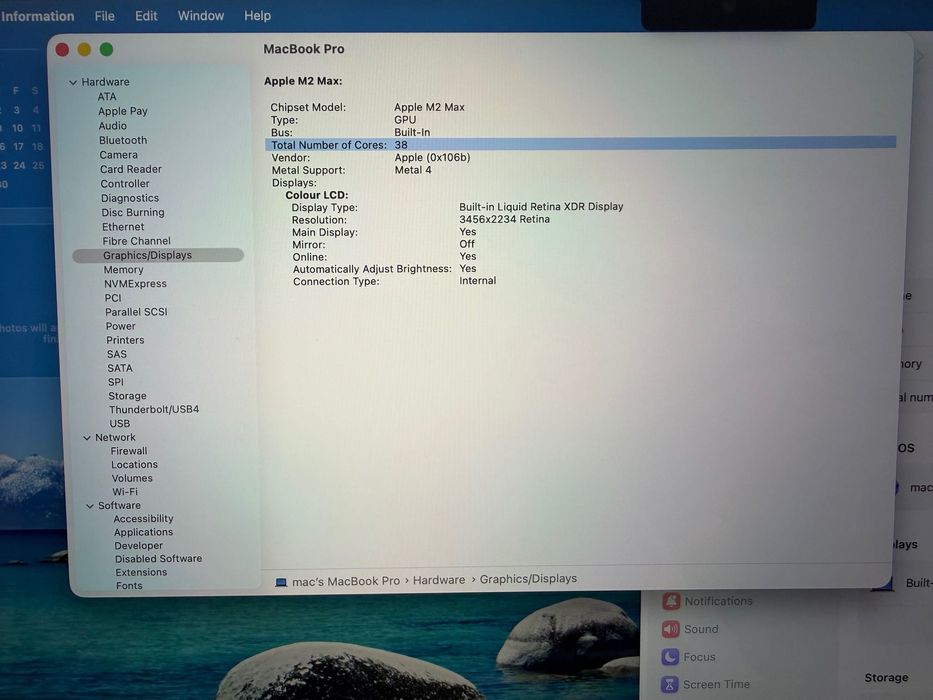Open the File menu

coord(105,16)
